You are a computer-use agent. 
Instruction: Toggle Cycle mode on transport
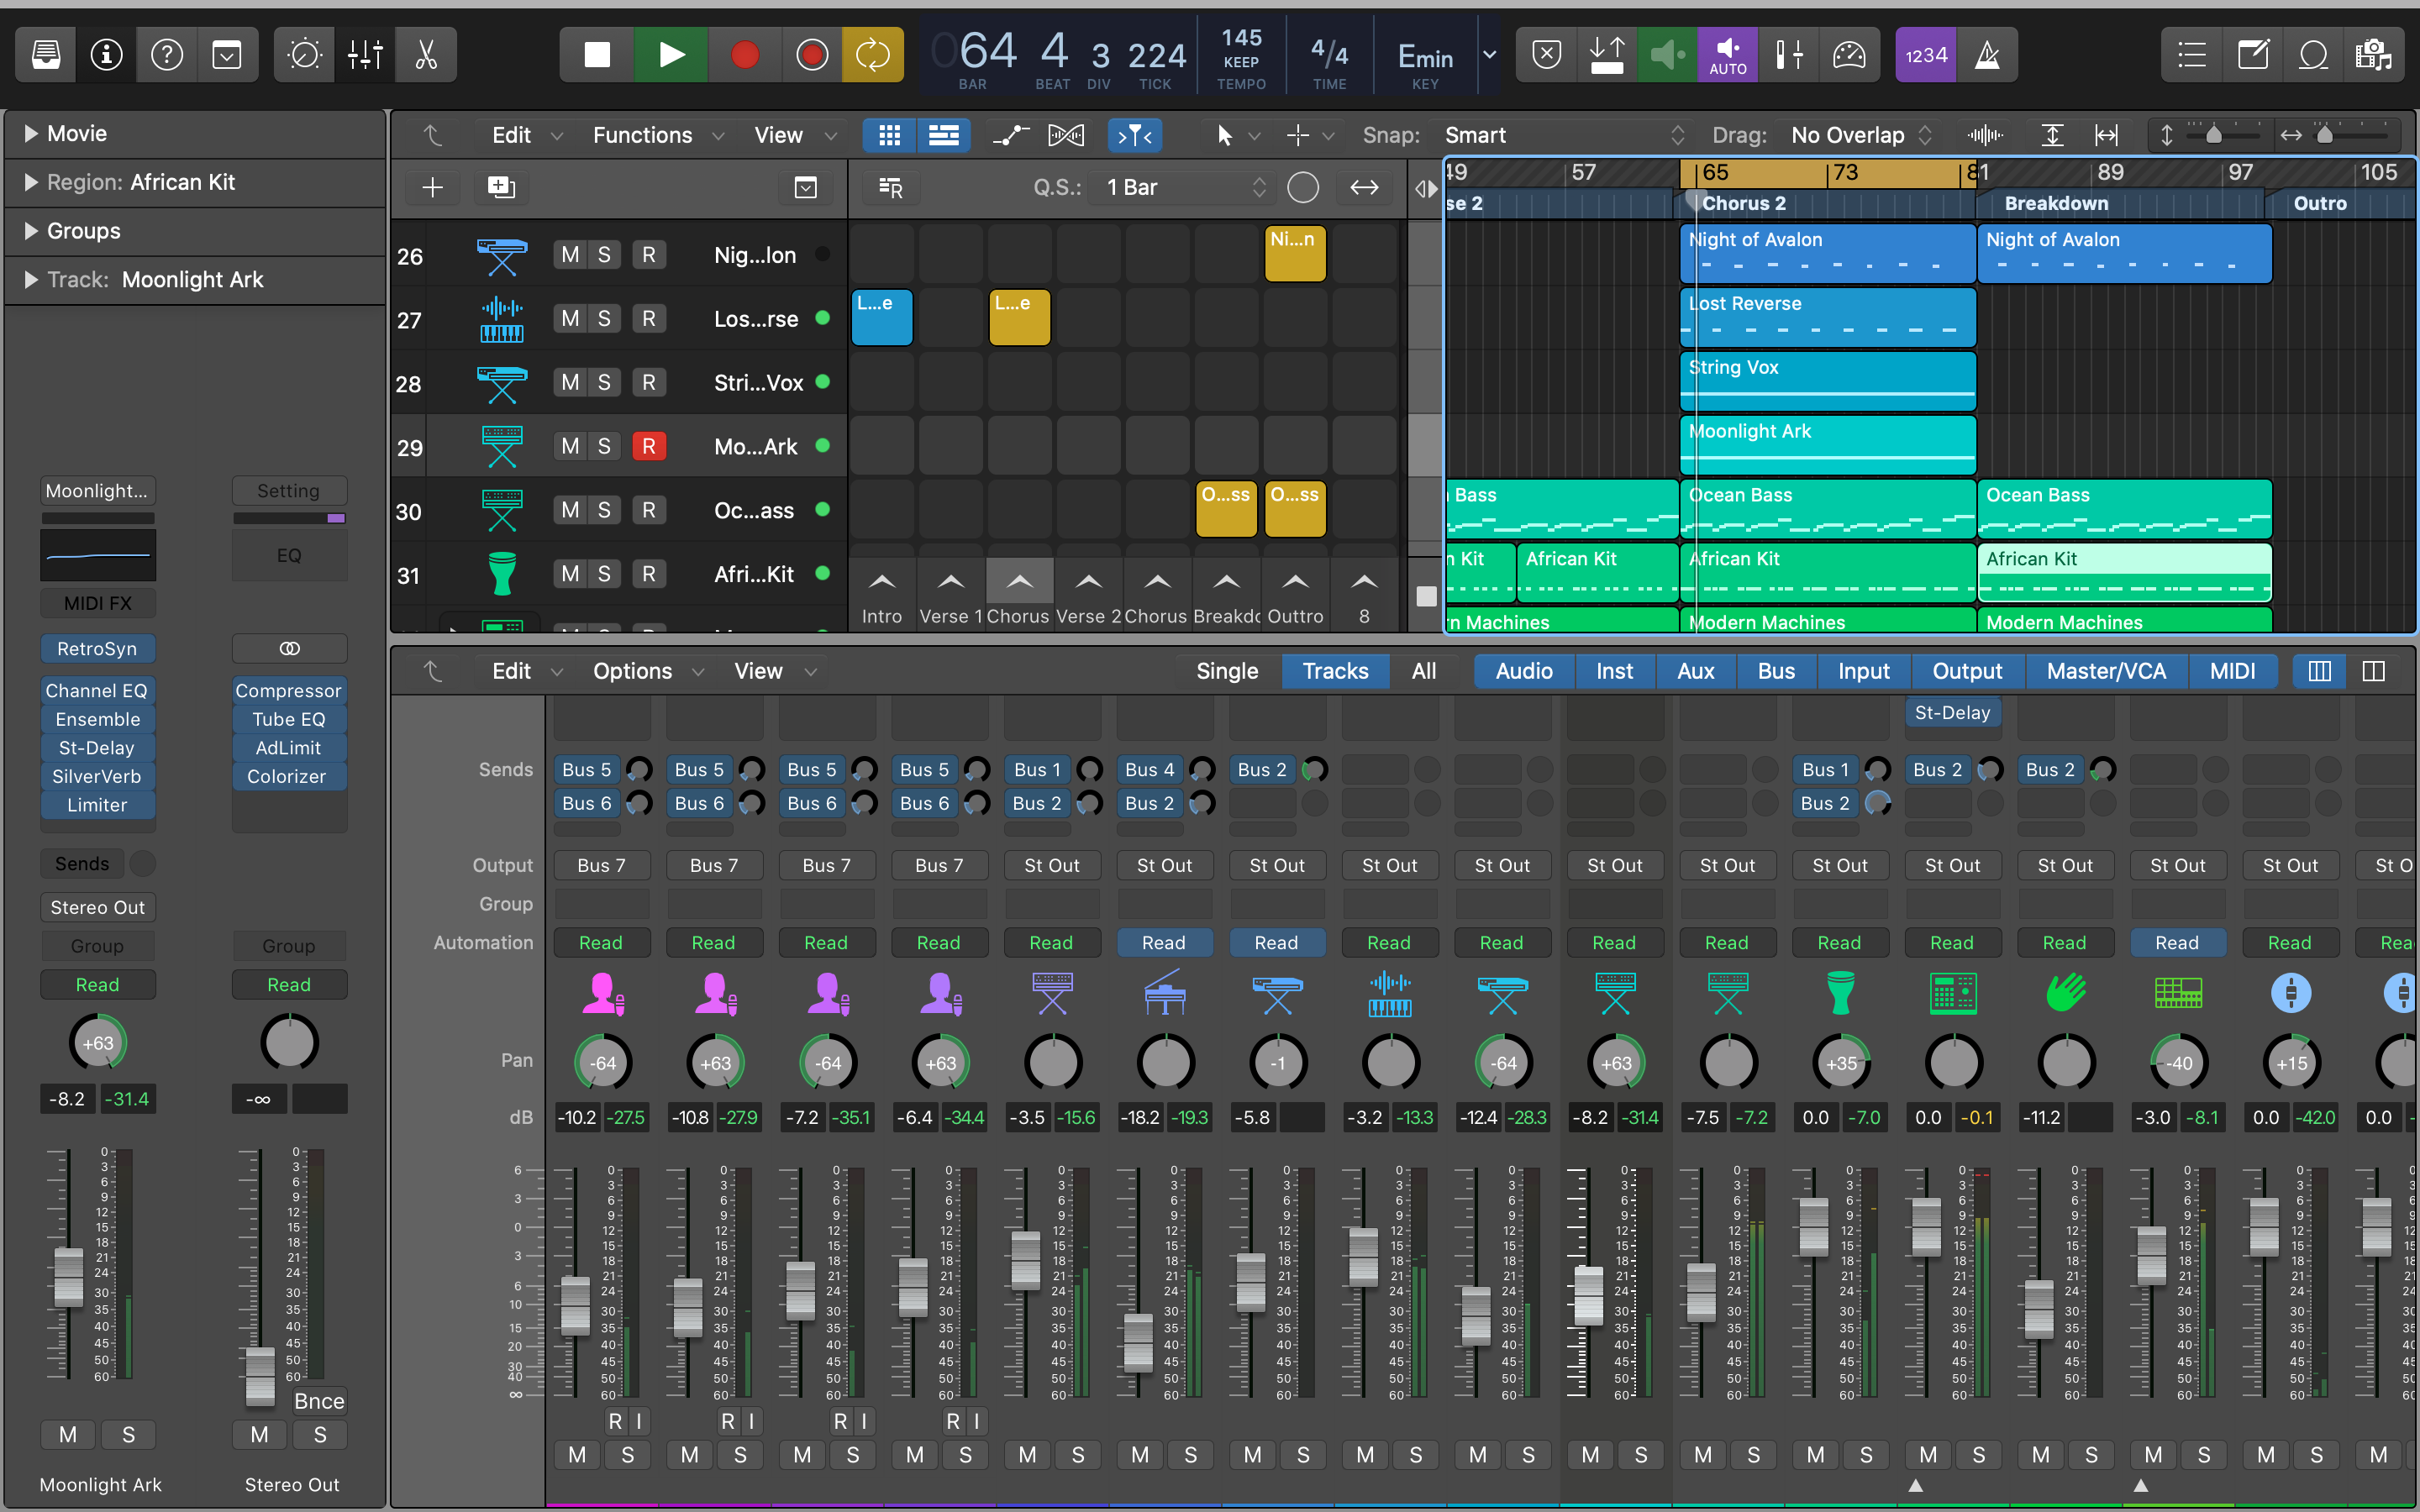click(x=872, y=55)
